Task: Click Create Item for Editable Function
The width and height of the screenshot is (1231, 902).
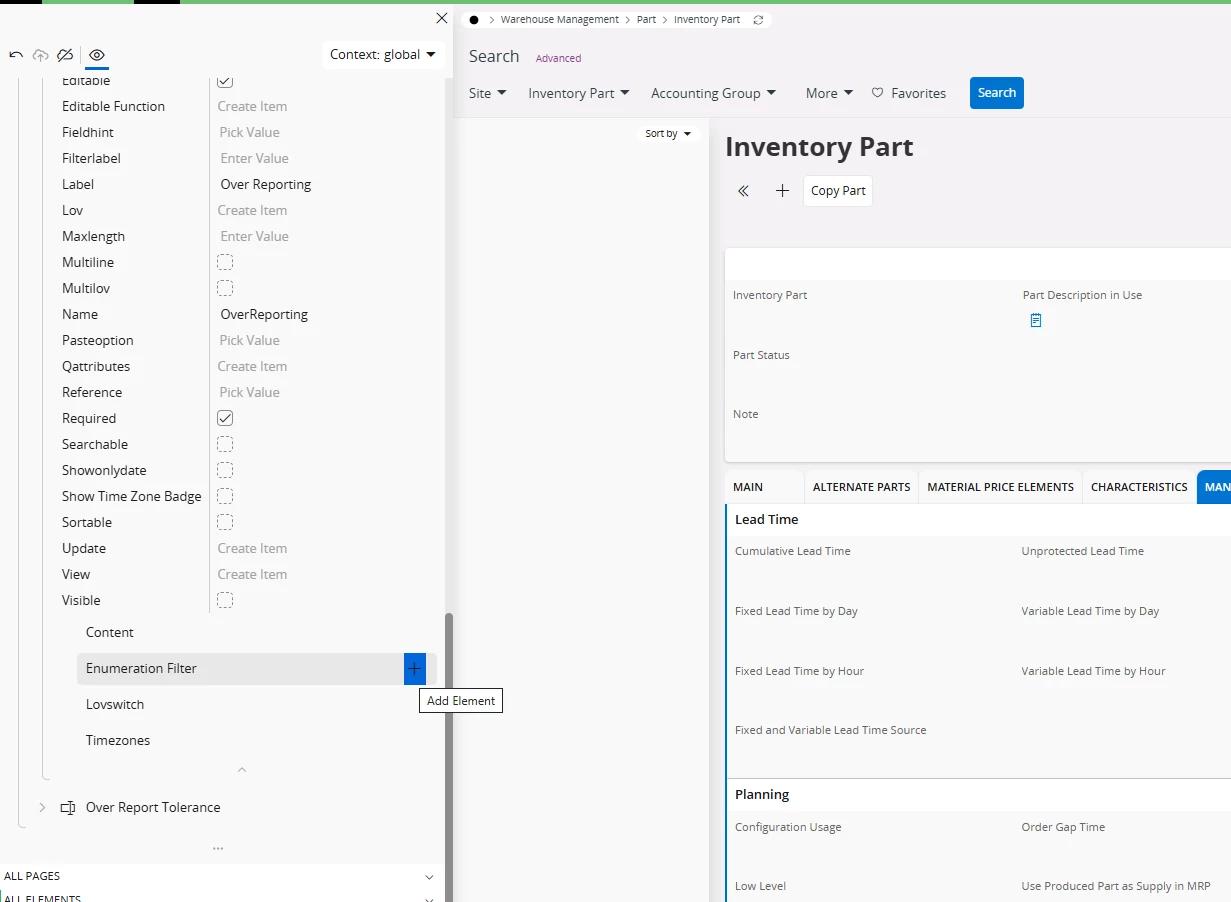Action: click(x=252, y=106)
